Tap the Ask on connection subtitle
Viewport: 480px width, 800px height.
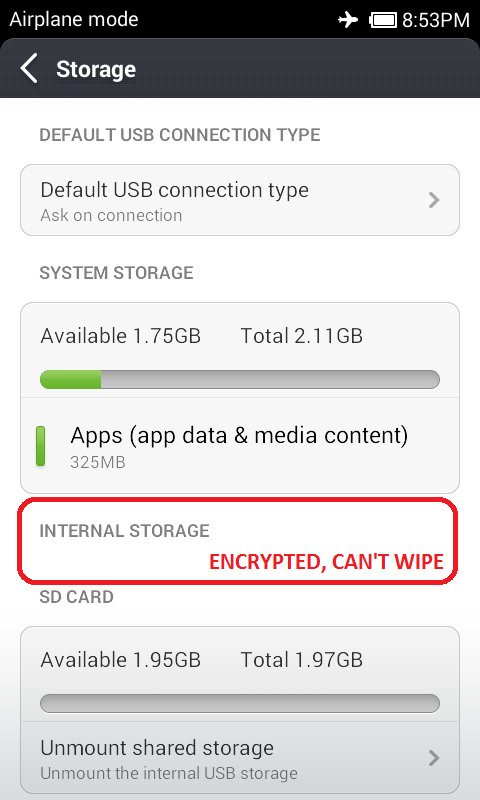tap(111, 215)
